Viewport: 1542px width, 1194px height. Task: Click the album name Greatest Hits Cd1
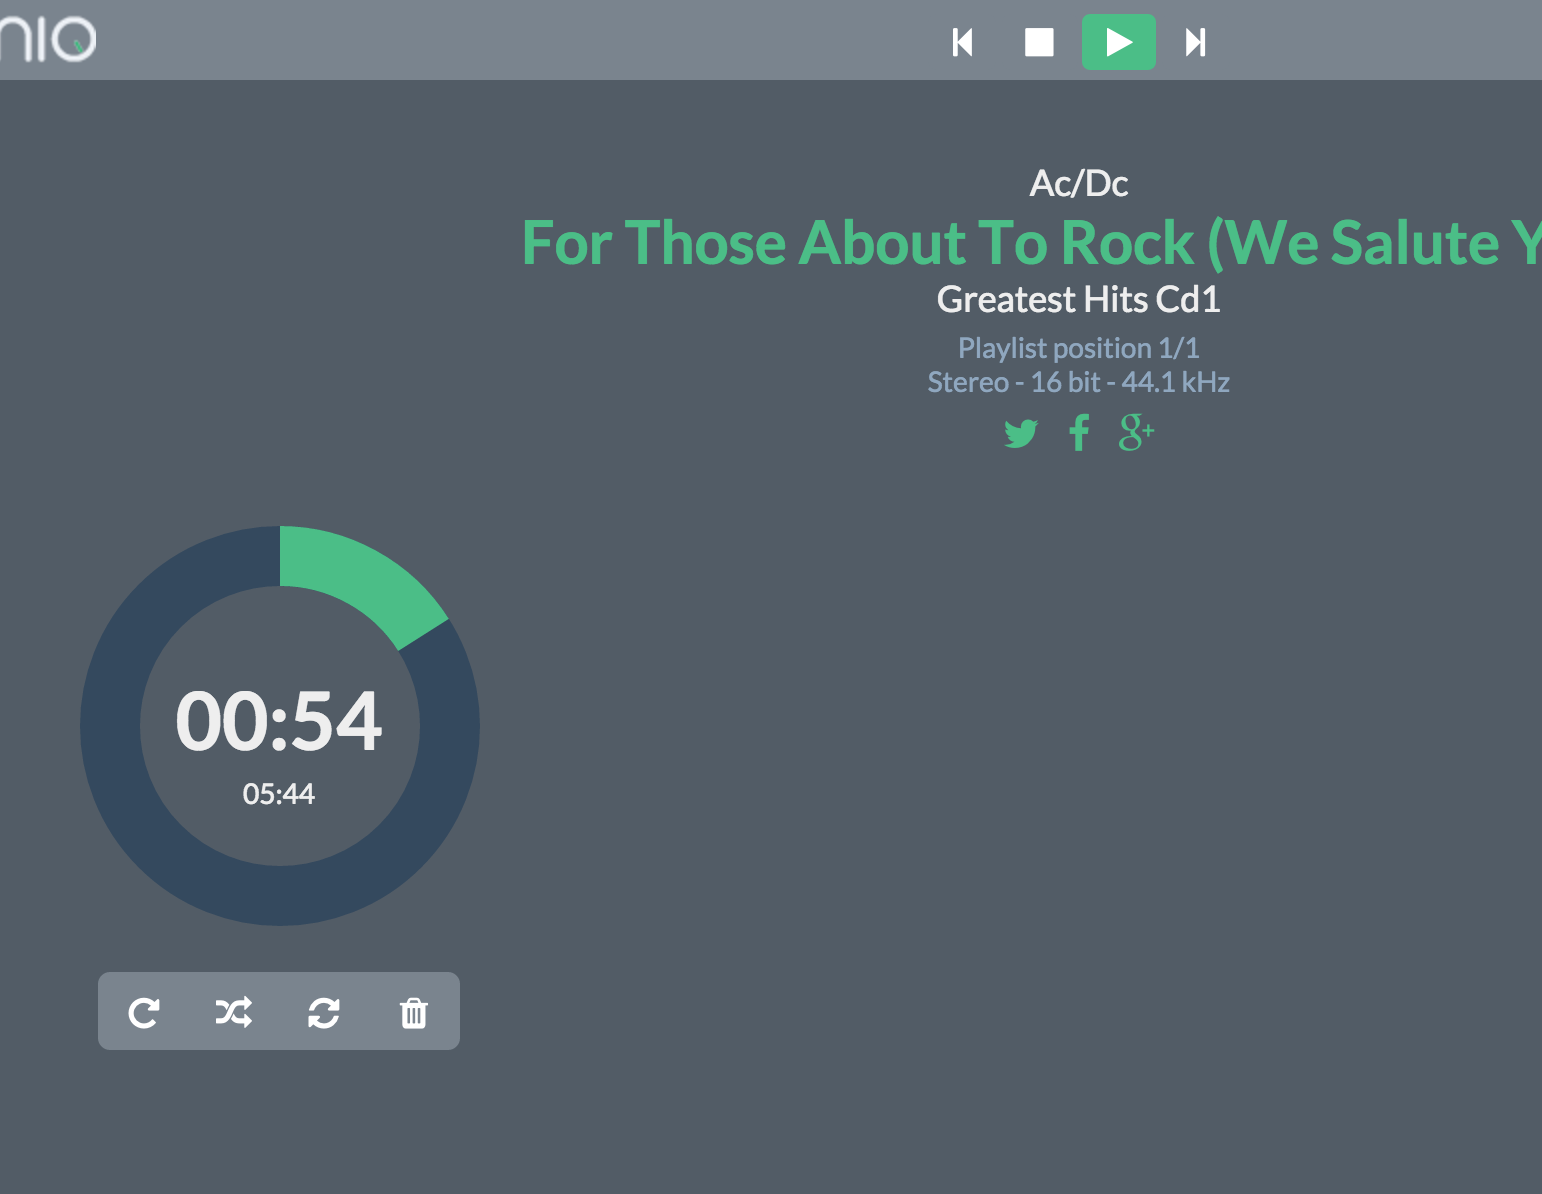pos(1079,299)
